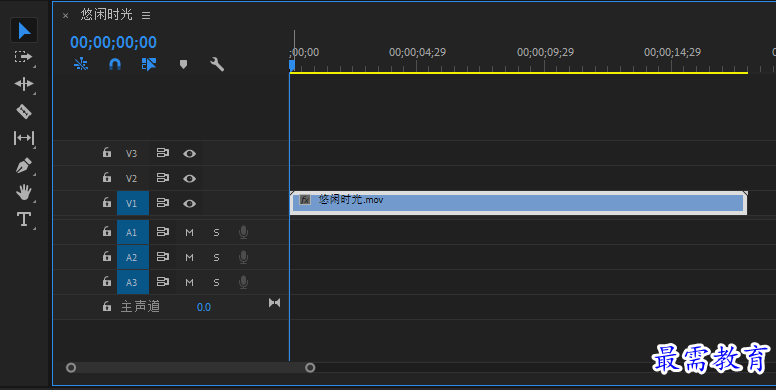Toggle sync lock on V3
Viewport: 776px width, 390px height.
coord(163,153)
